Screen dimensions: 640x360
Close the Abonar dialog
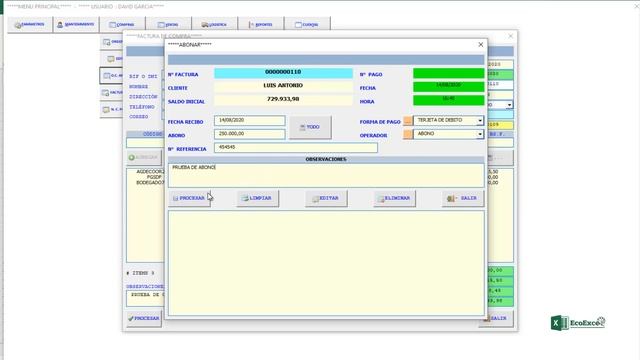[x=480, y=44]
